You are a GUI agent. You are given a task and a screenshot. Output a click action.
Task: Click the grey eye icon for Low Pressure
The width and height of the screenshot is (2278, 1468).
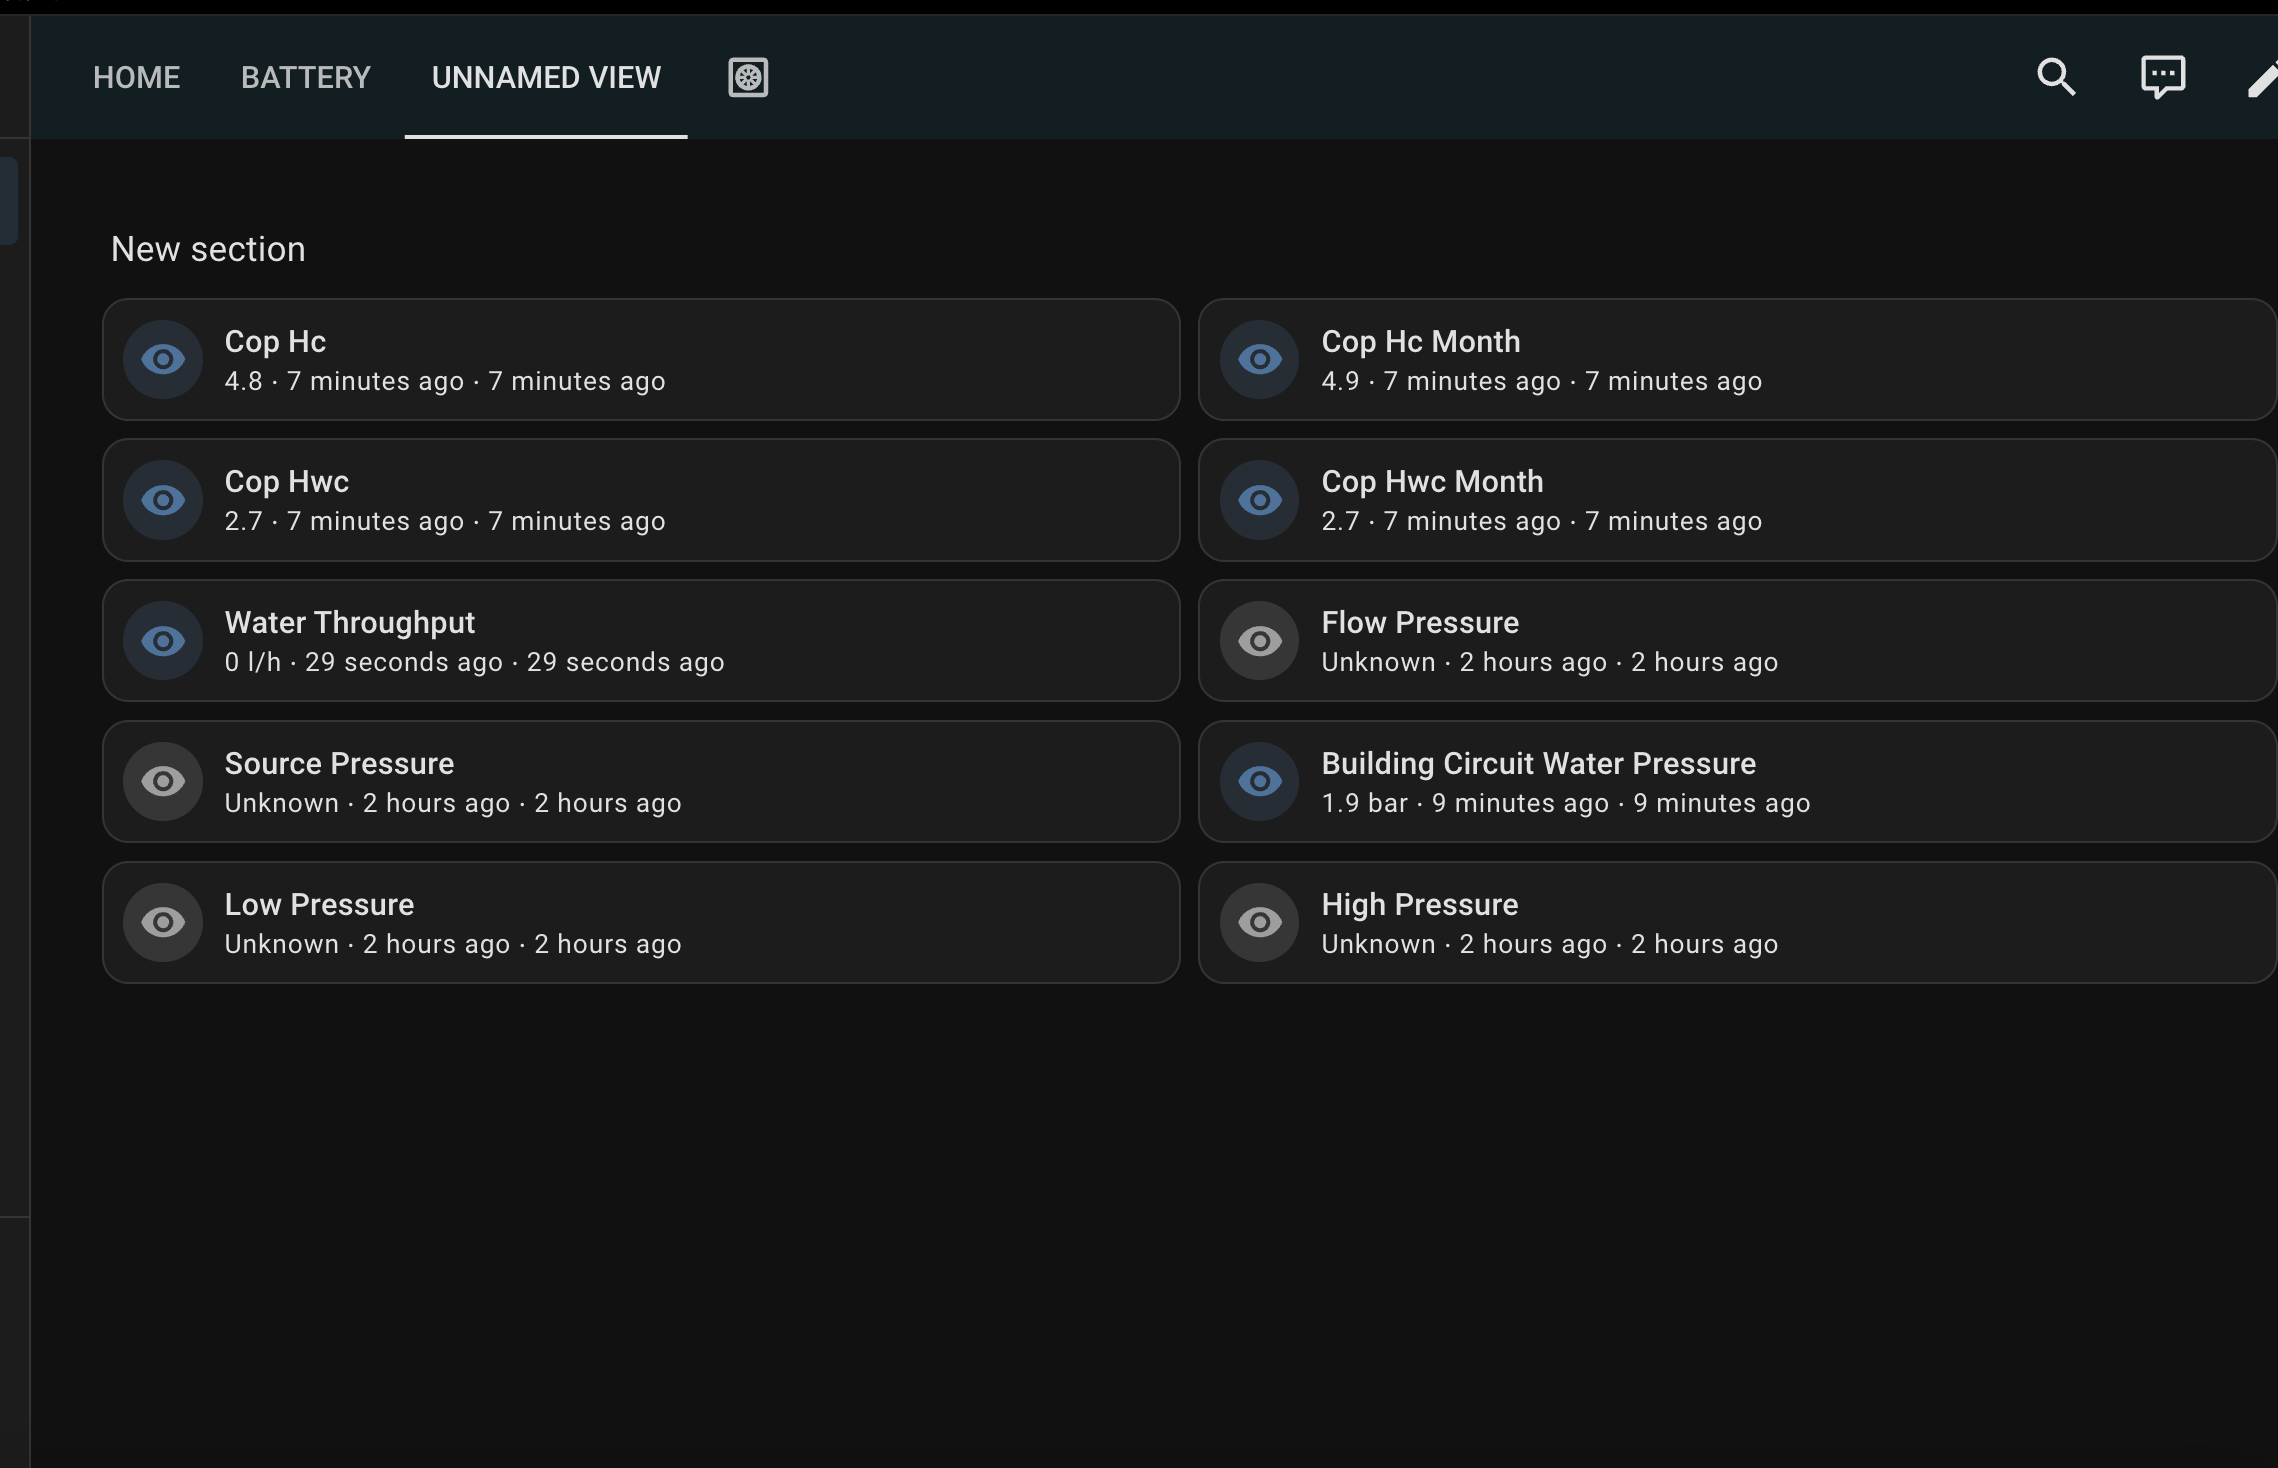click(x=163, y=923)
